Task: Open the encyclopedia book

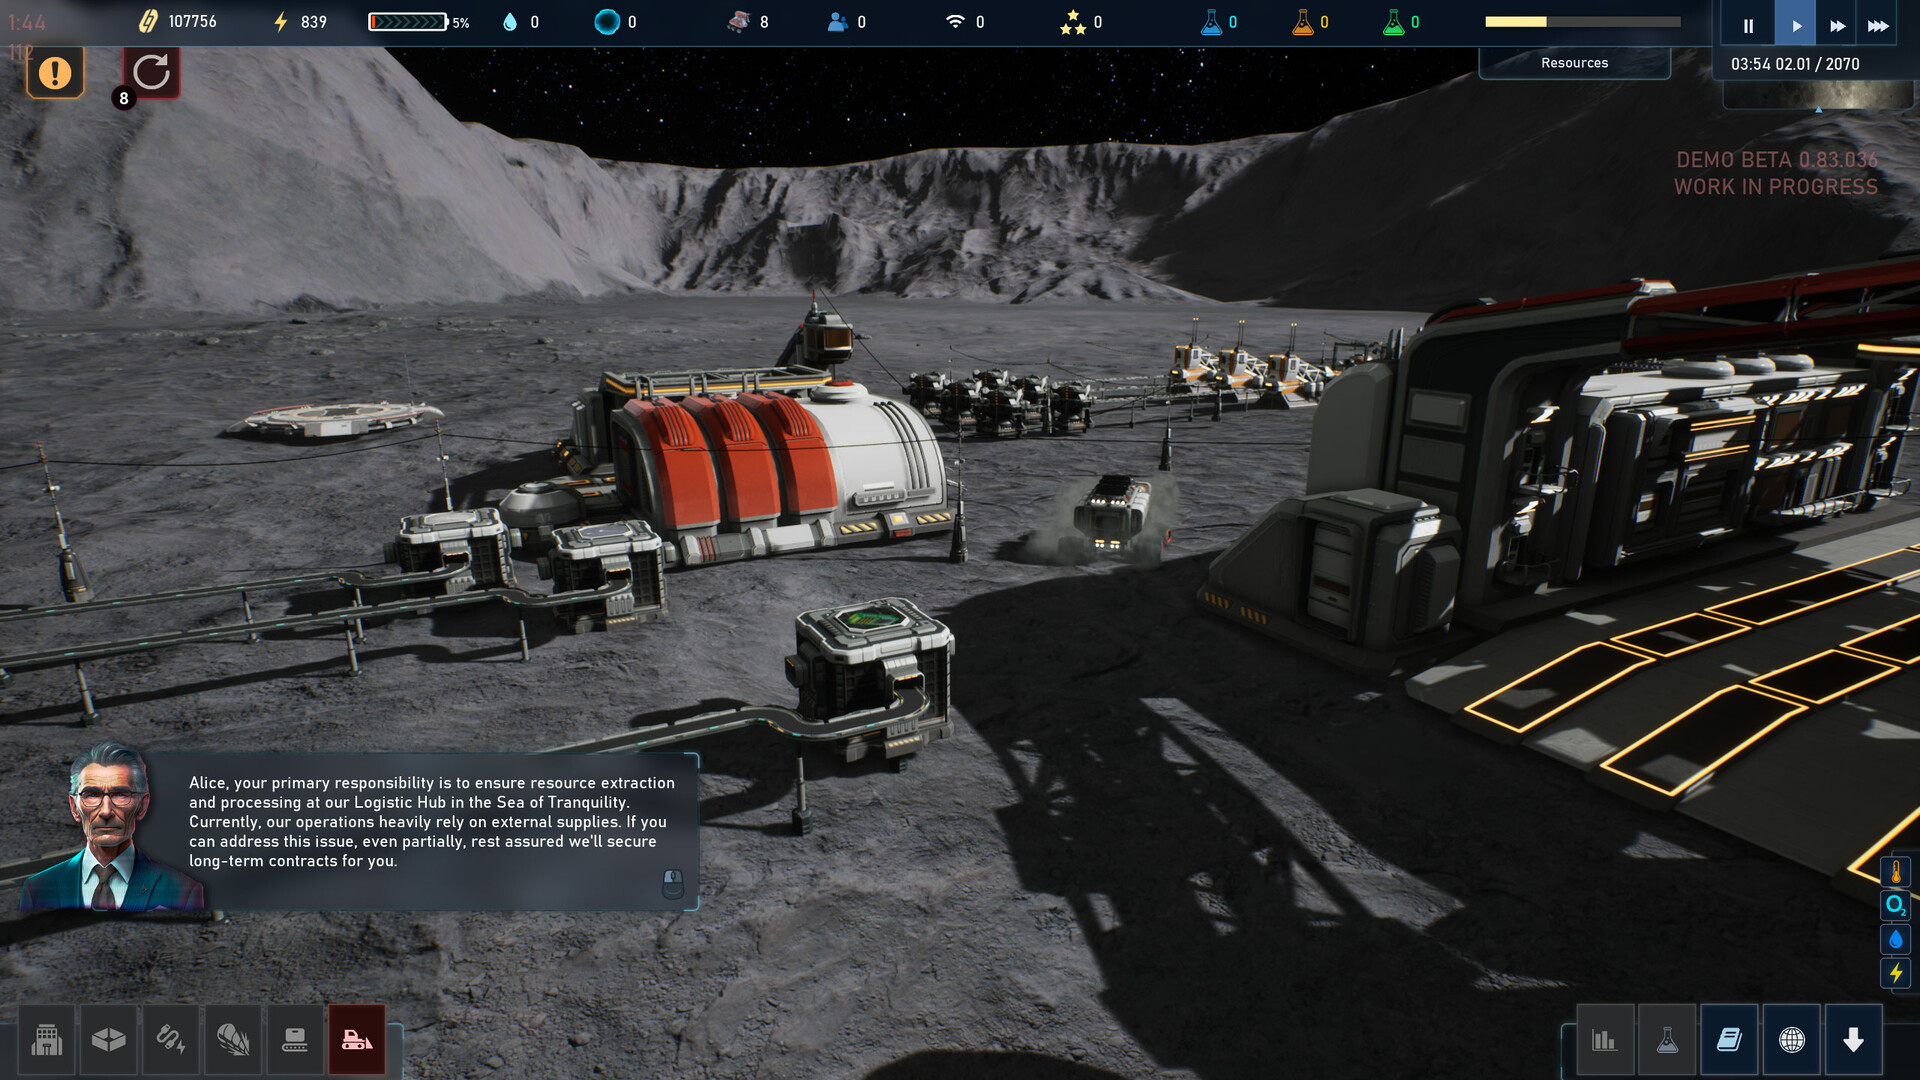Action: 1731,1040
